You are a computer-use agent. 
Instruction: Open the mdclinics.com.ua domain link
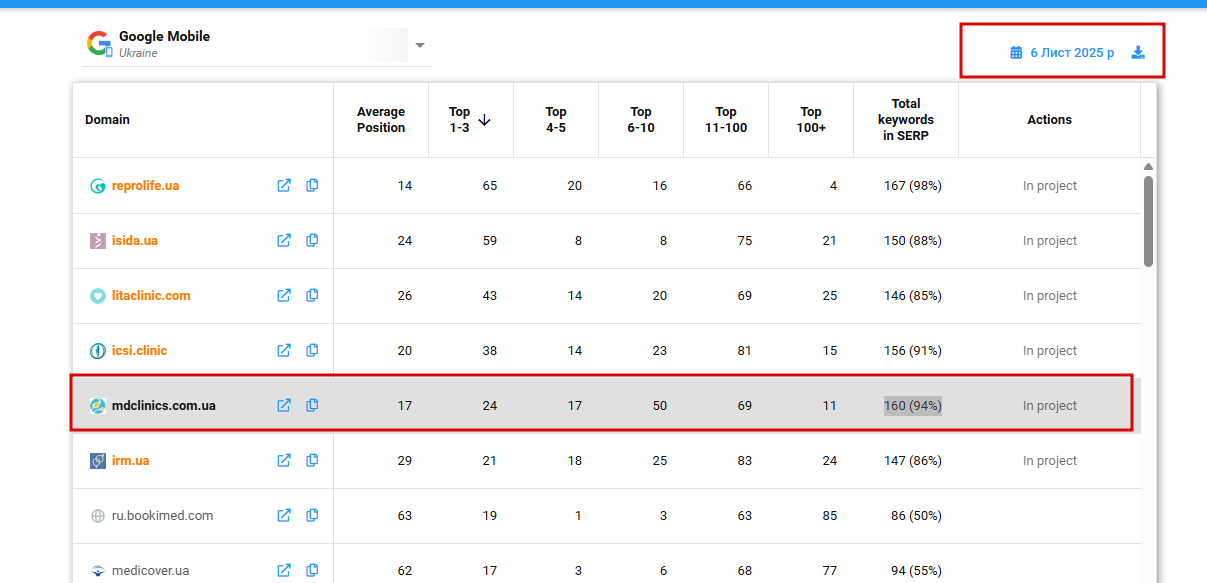164,405
